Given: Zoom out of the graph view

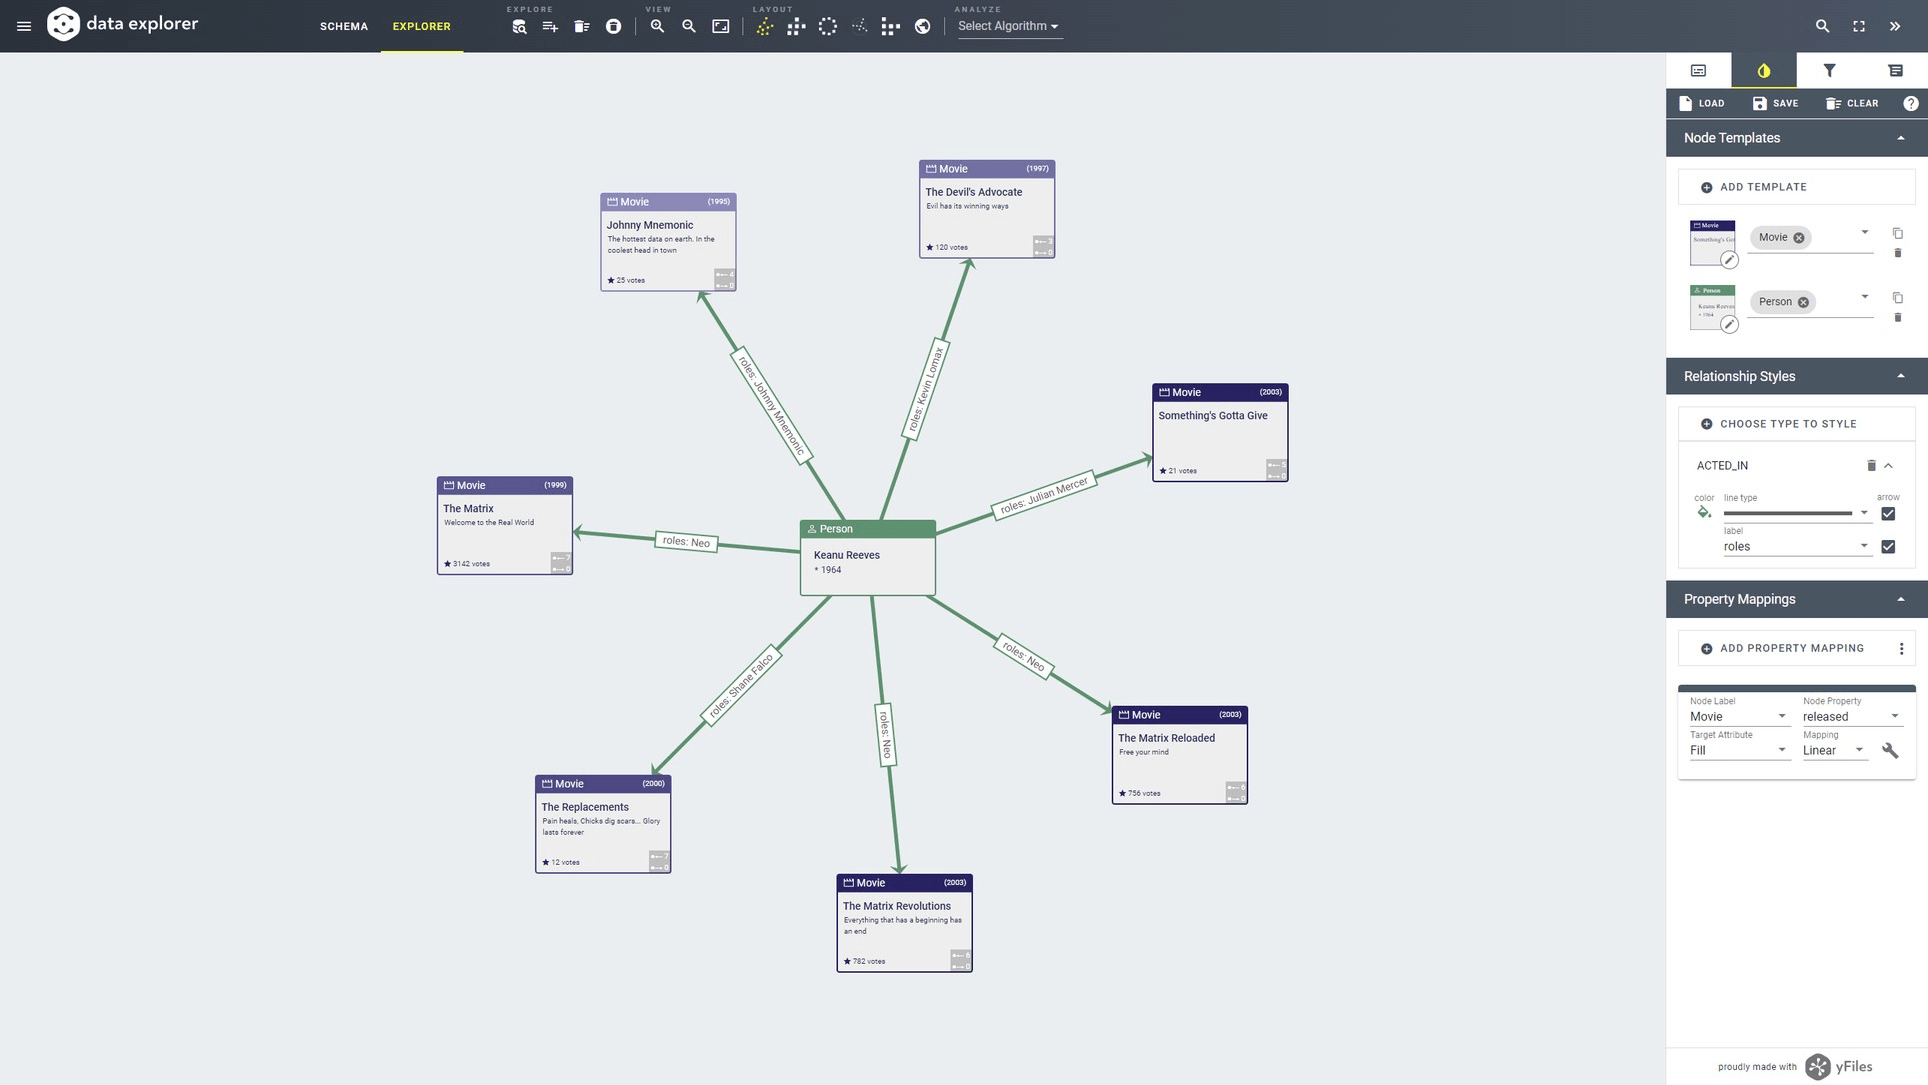Looking at the screenshot, I should click(x=689, y=27).
